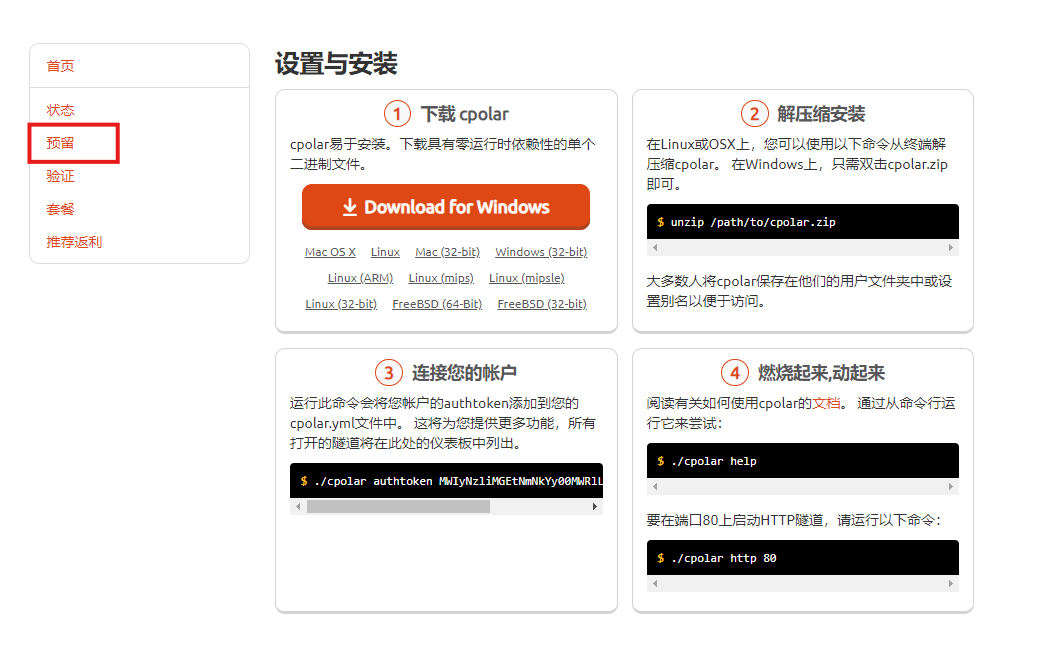The height and width of the screenshot is (651, 1053).
Task: Open the 套餐 sidebar entry
Action: pyautogui.click(x=60, y=209)
